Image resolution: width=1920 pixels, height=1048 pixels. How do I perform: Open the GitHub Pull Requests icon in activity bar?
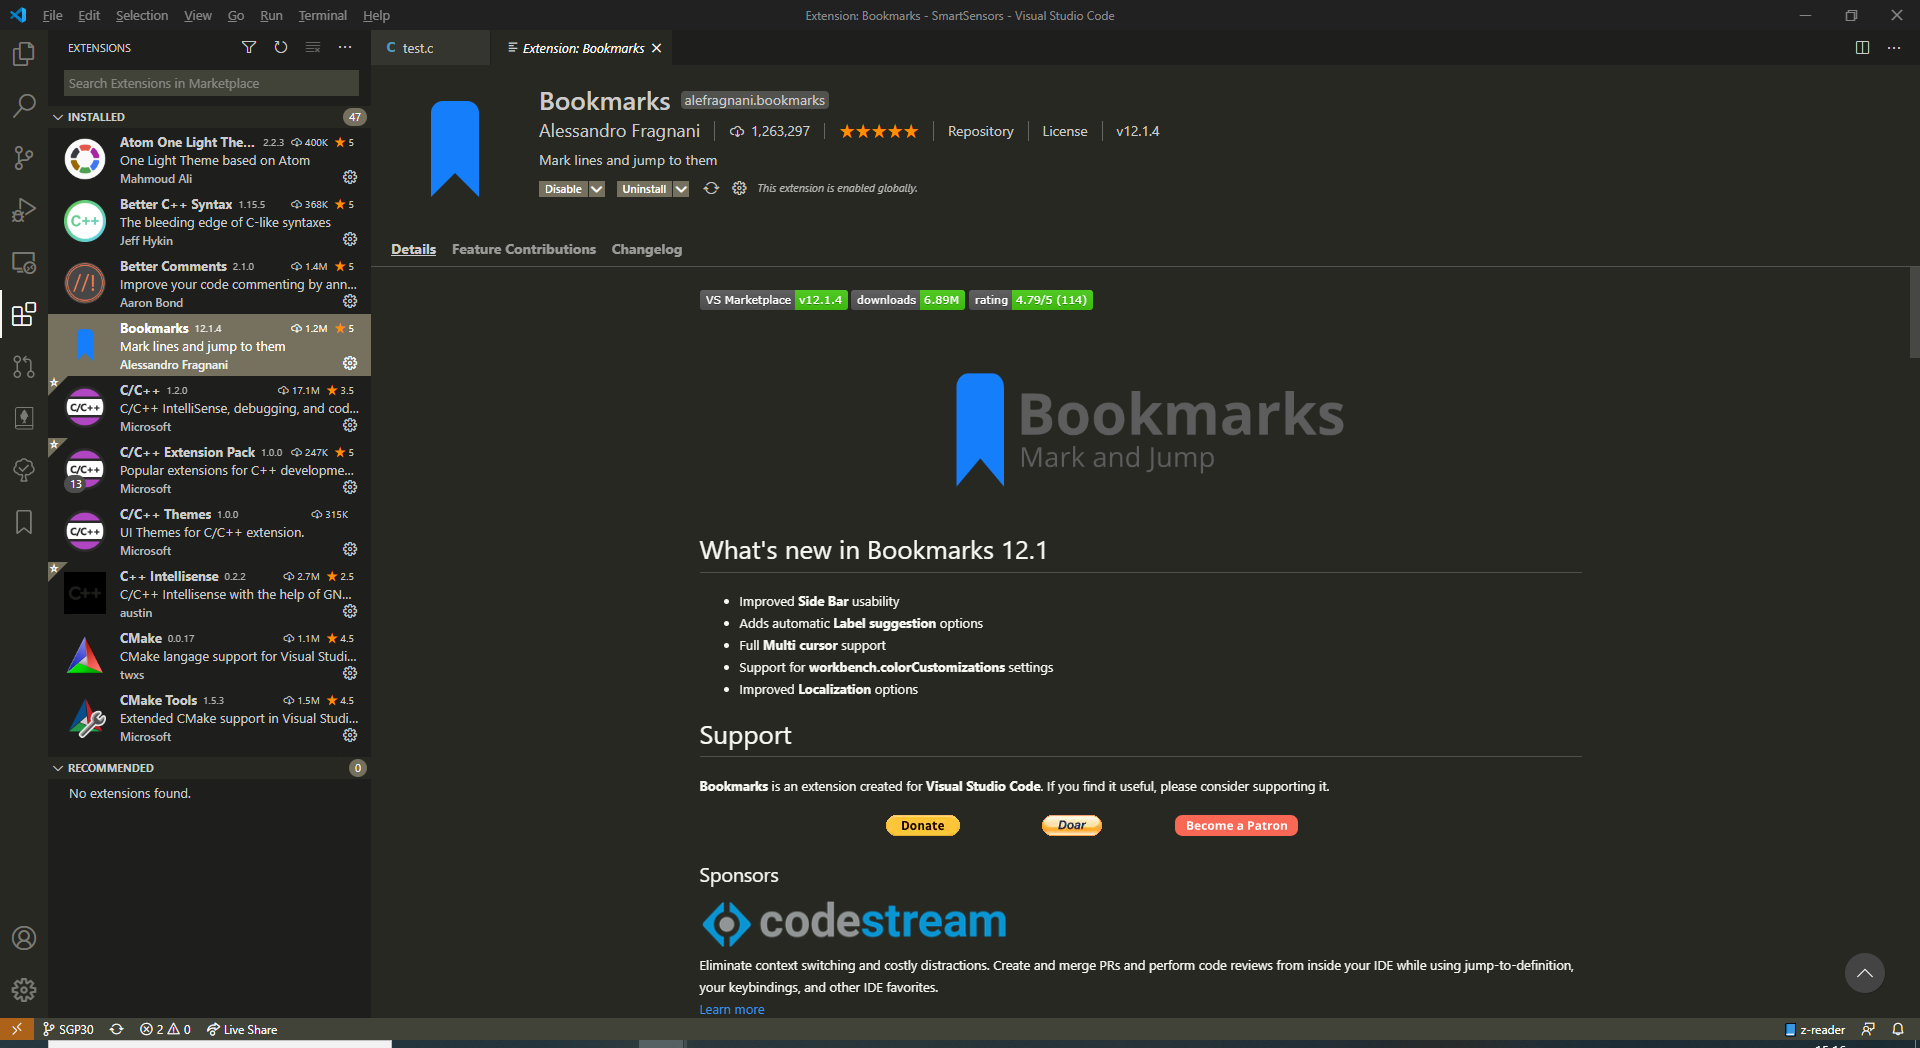[x=24, y=366]
